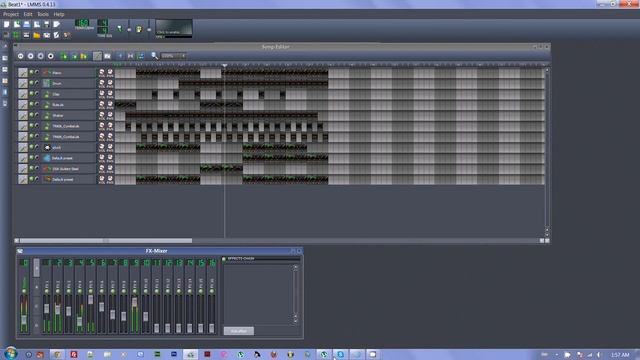
Task: Show or hide project notes
Action: click(57, 35)
